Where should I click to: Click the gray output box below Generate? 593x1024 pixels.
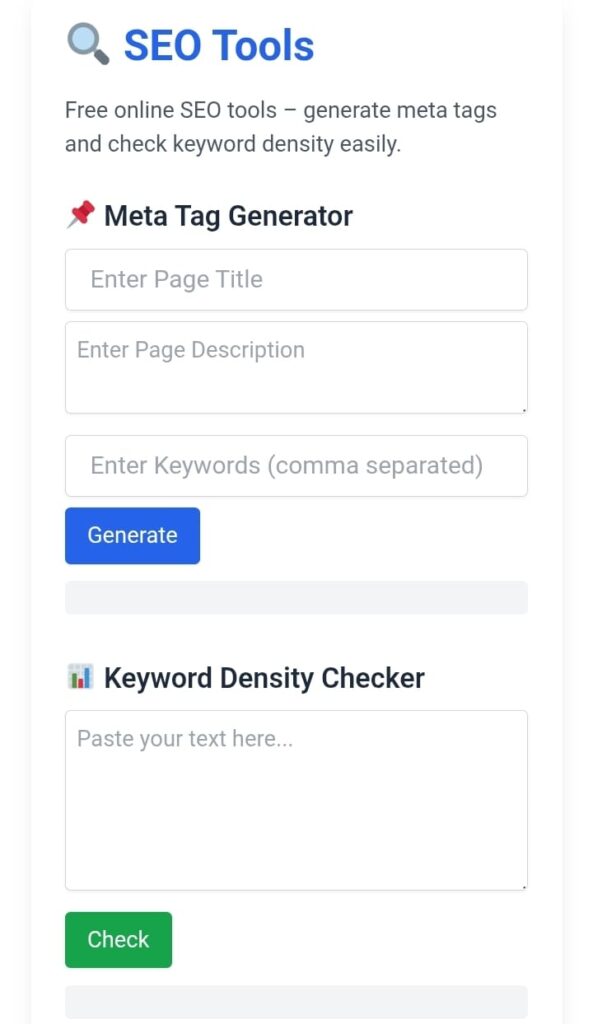point(296,598)
